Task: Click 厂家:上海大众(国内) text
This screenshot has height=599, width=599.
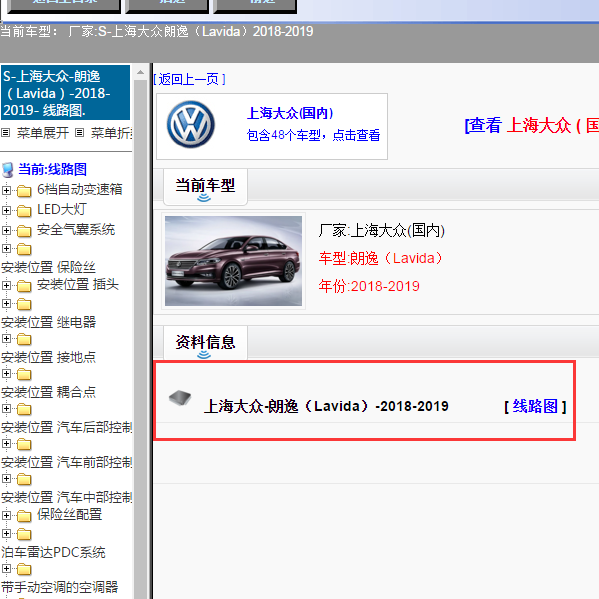Action: tap(382, 230)
